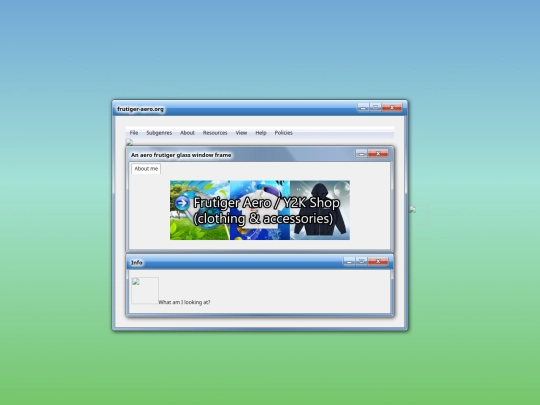
Task: Minimize the frutiger-aero.org window
Action: pyautogui.click(x=363, y=107)
